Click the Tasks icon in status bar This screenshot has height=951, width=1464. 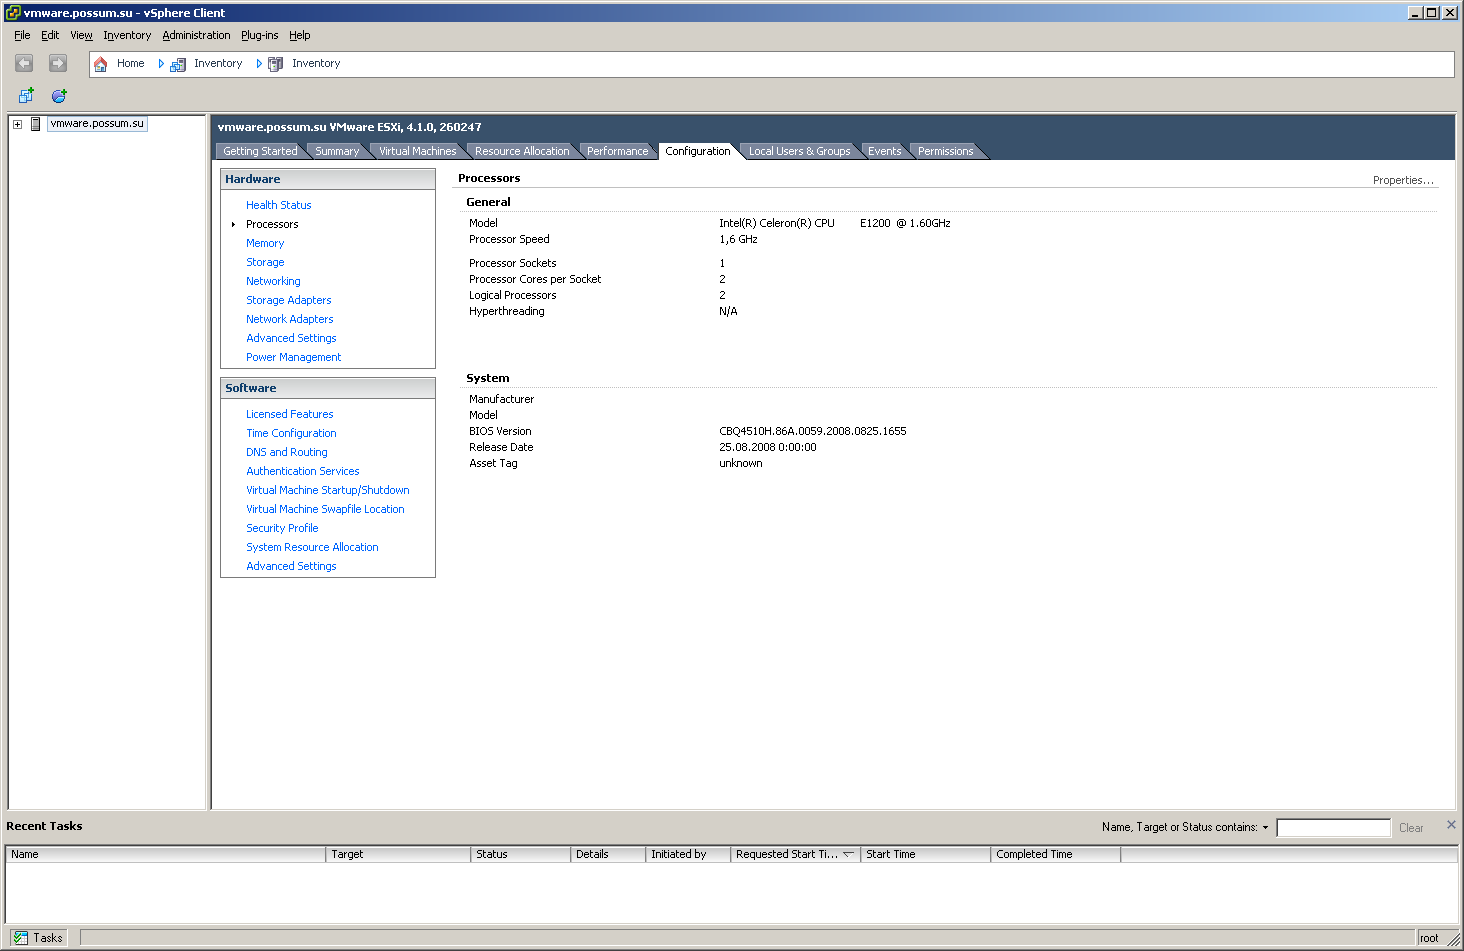pos(21,937)
